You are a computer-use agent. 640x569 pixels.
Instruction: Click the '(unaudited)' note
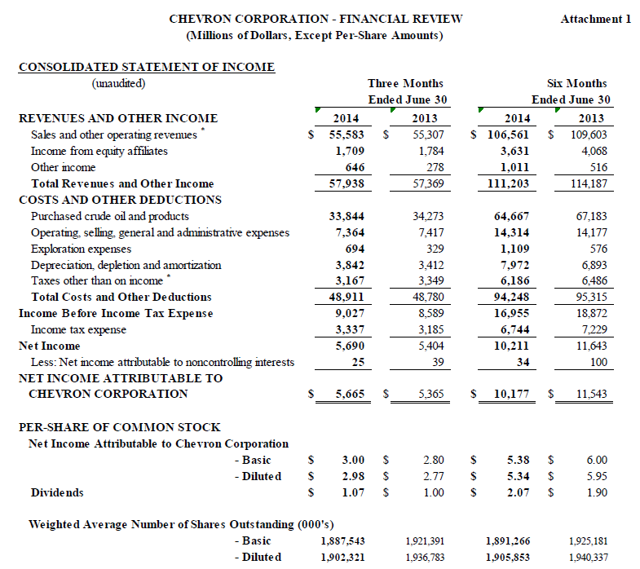pos(118,83)
